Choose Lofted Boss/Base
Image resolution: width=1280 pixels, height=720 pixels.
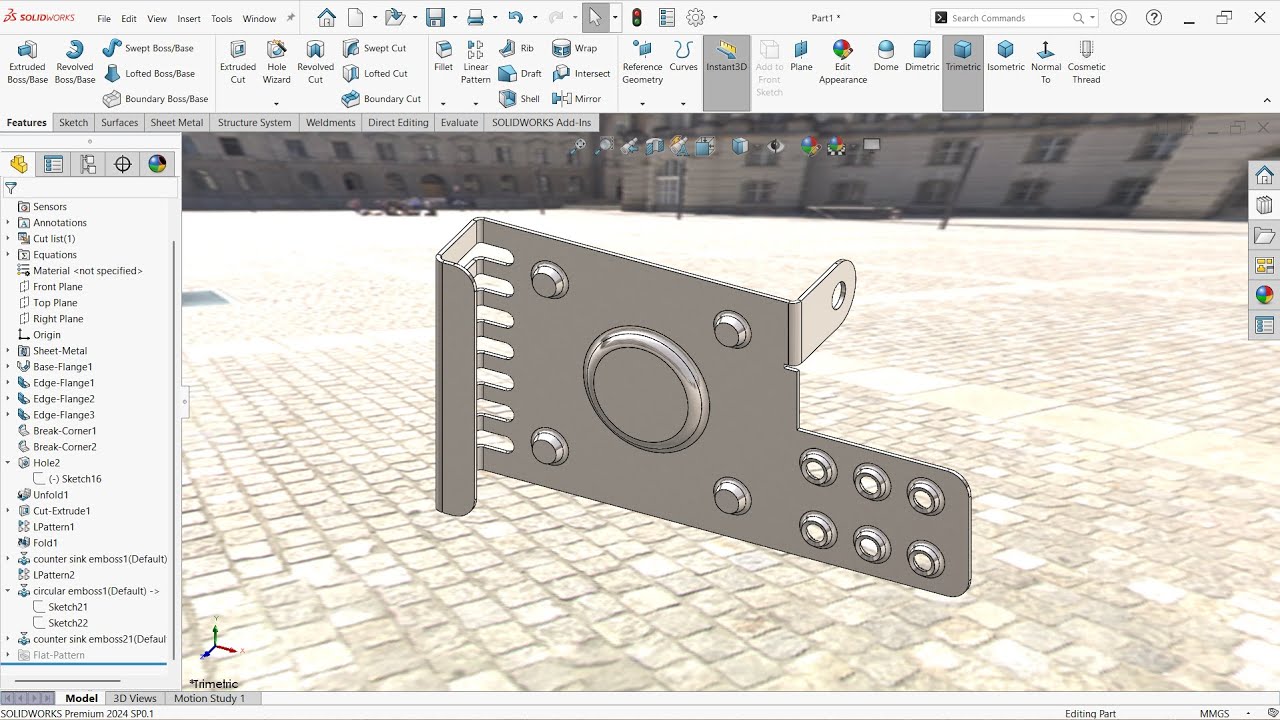(x=148, y=73)
